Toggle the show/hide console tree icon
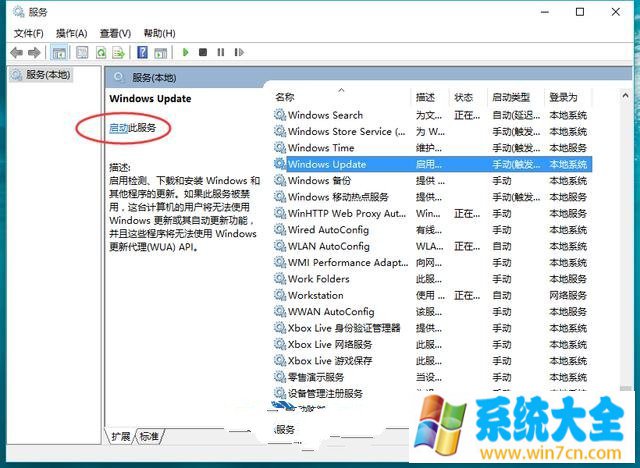Screen dimensions: 640x468 click(59, 52)
